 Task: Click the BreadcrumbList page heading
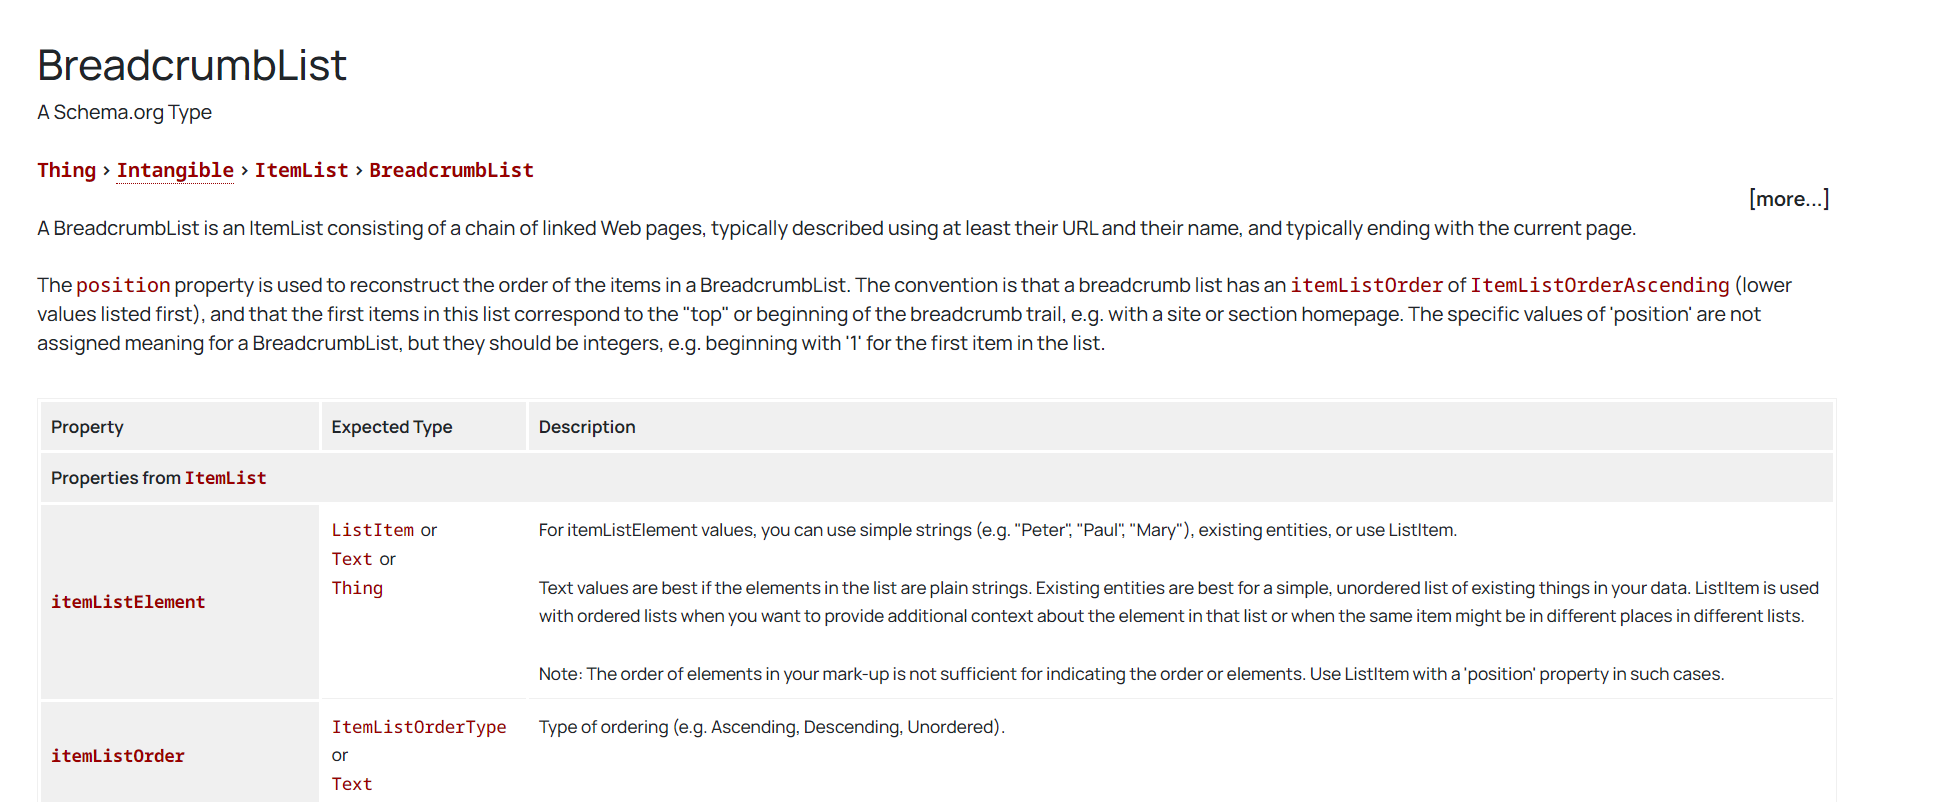(x=192, y=66)
